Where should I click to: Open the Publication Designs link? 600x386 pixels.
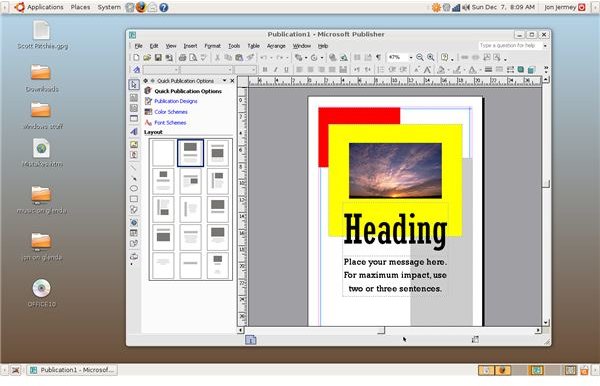pos(176,101)
